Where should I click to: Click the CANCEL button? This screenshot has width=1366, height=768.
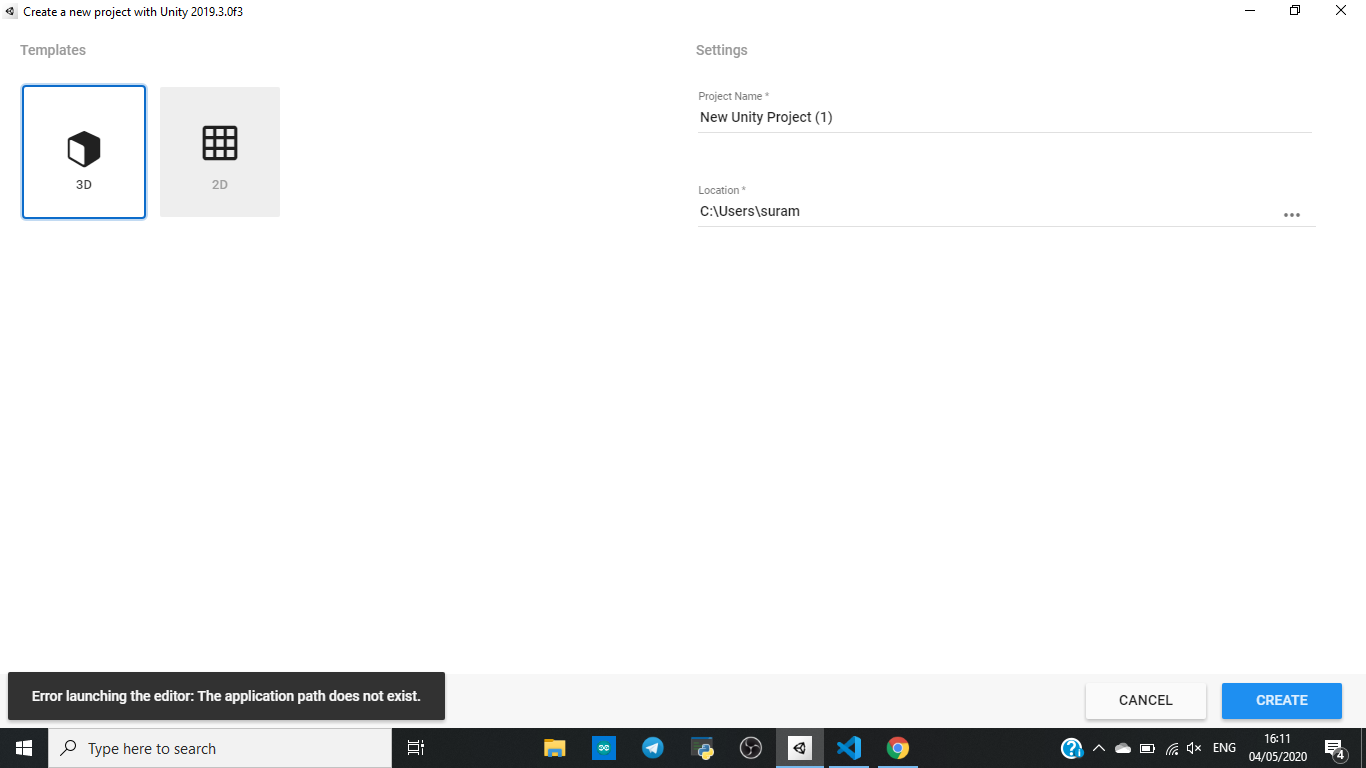point(1146,701)
